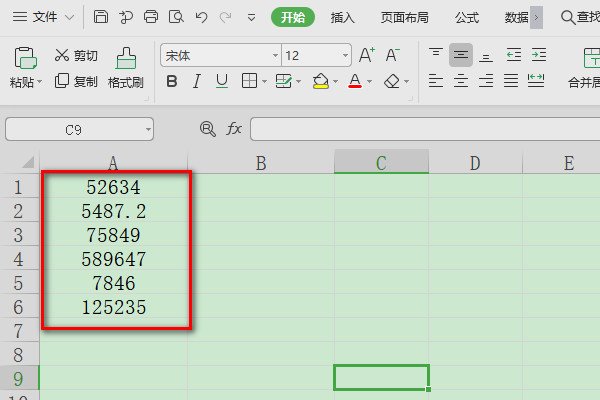Click the Bottom Align icon

(x=486, y=56)
